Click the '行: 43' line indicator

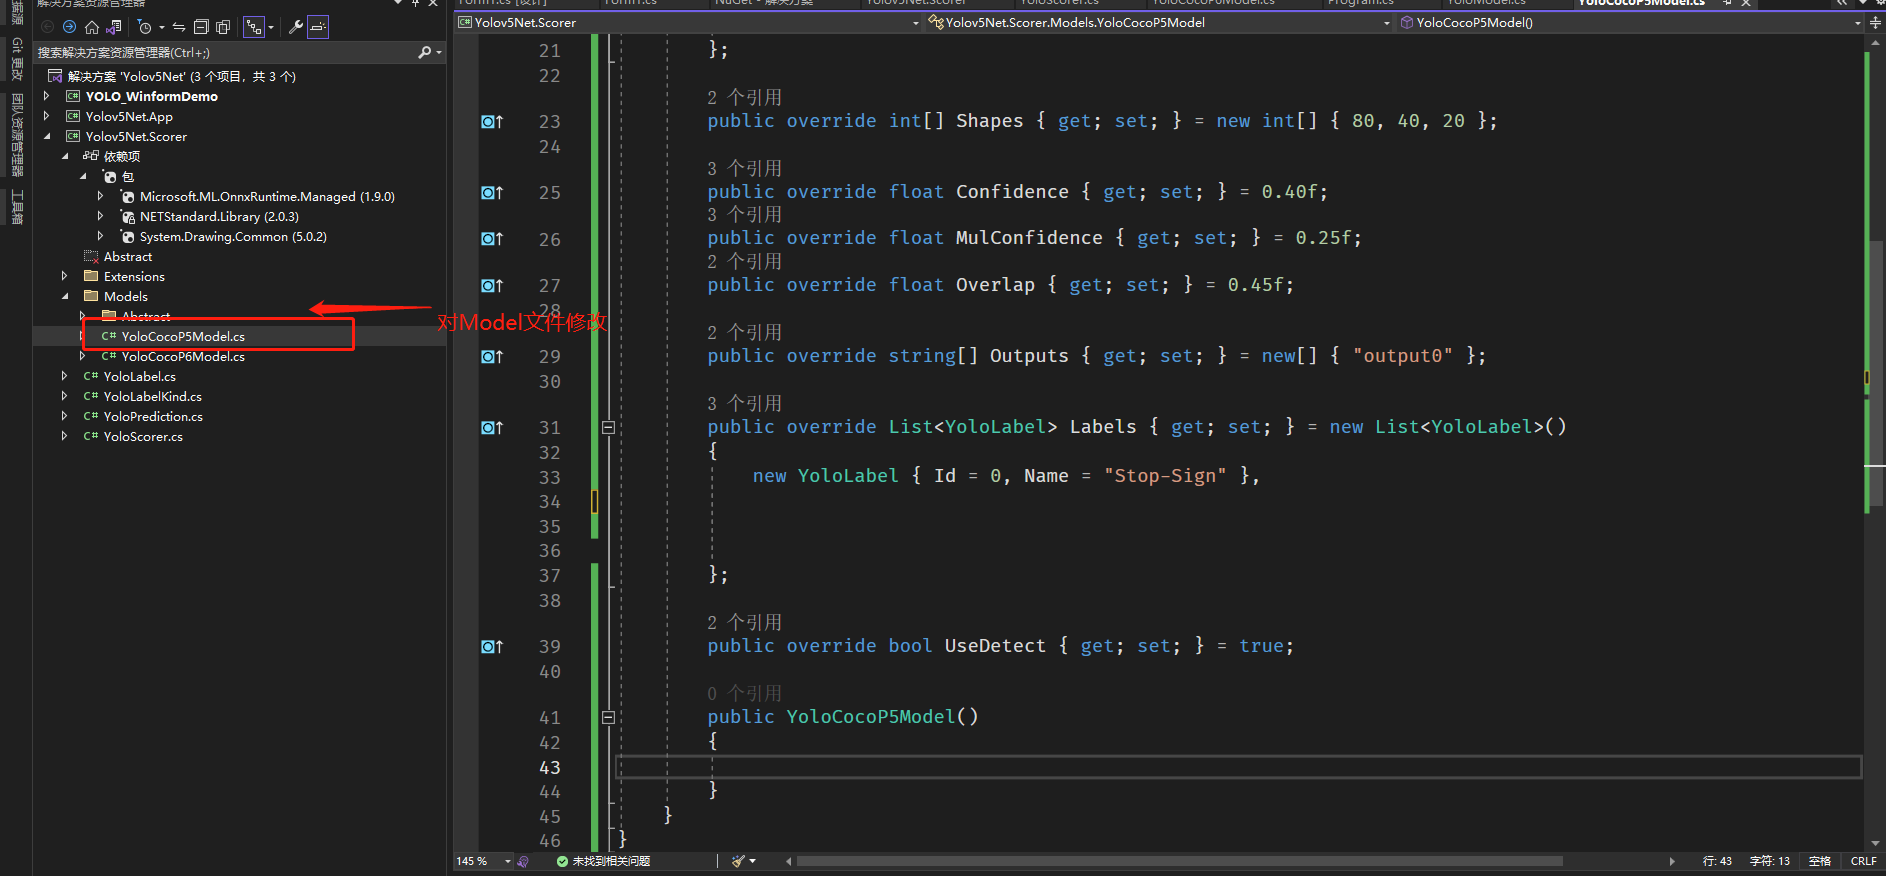[1717, 861]
